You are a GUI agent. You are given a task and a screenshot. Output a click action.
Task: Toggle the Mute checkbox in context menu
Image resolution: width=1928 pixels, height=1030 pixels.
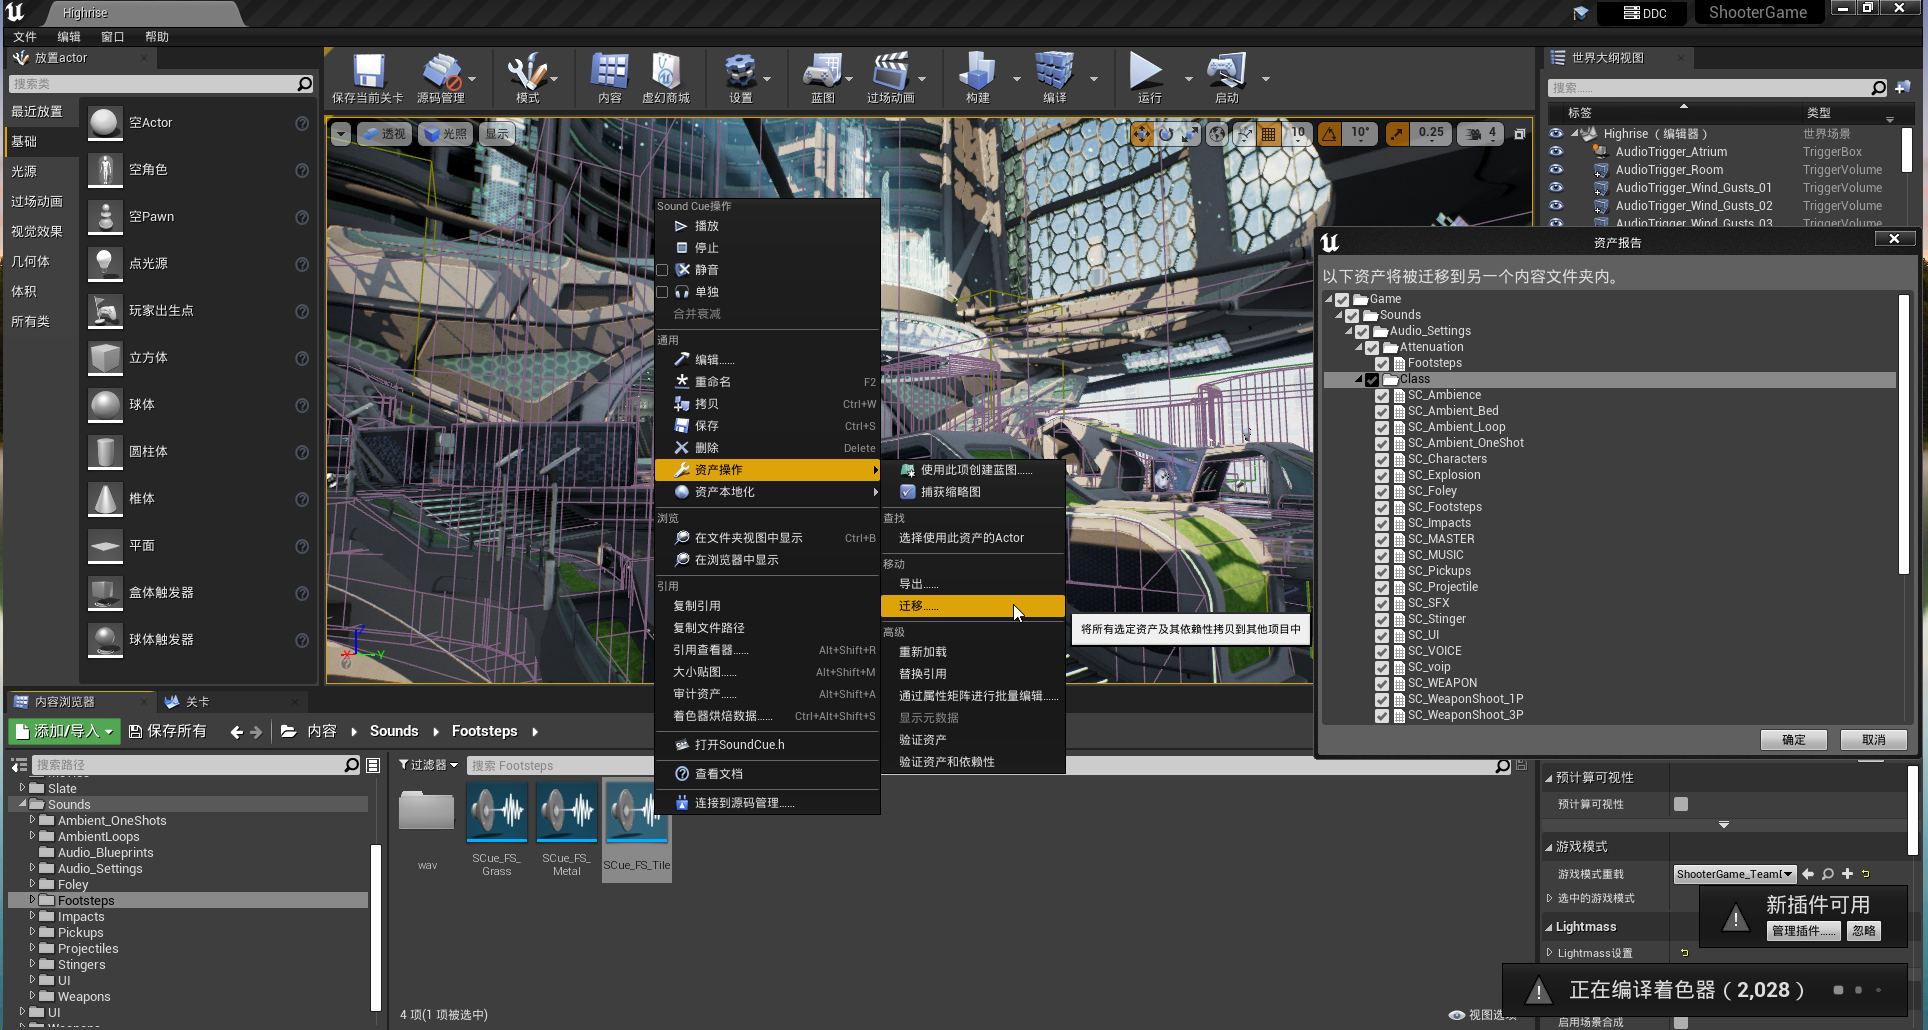(x=662, y=270)
